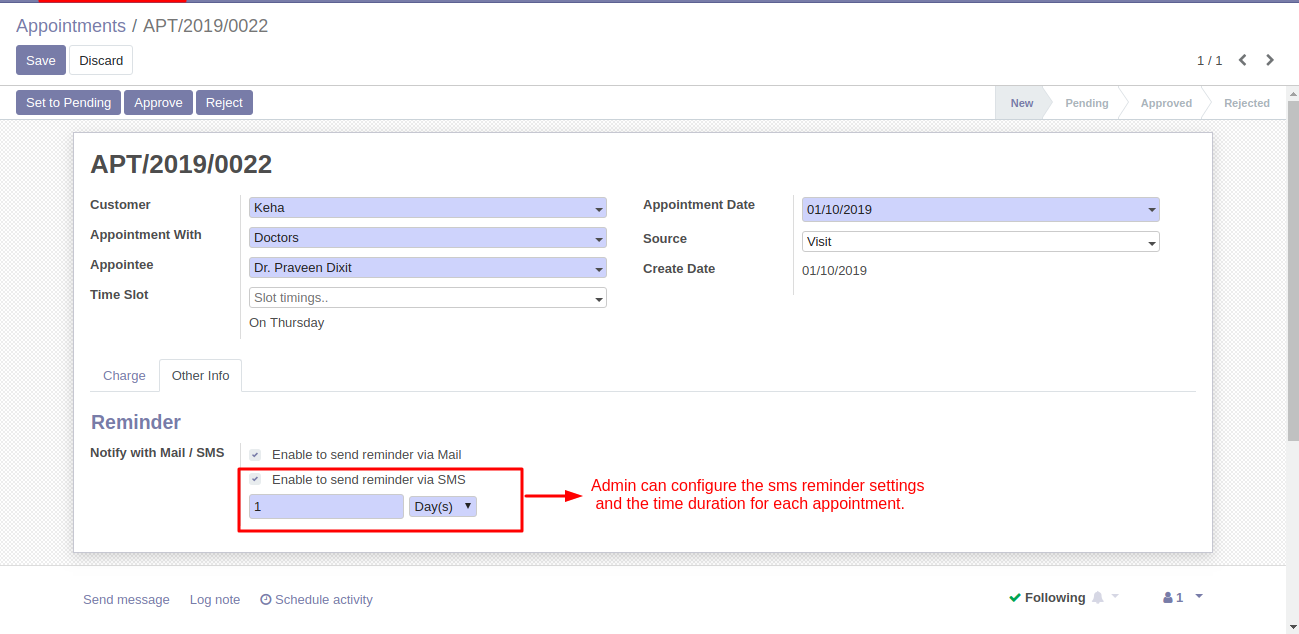This screenshot has width=1299, height=634.
Task: Toggle Enable to send reminder via SMS
Action: point(255,480)
